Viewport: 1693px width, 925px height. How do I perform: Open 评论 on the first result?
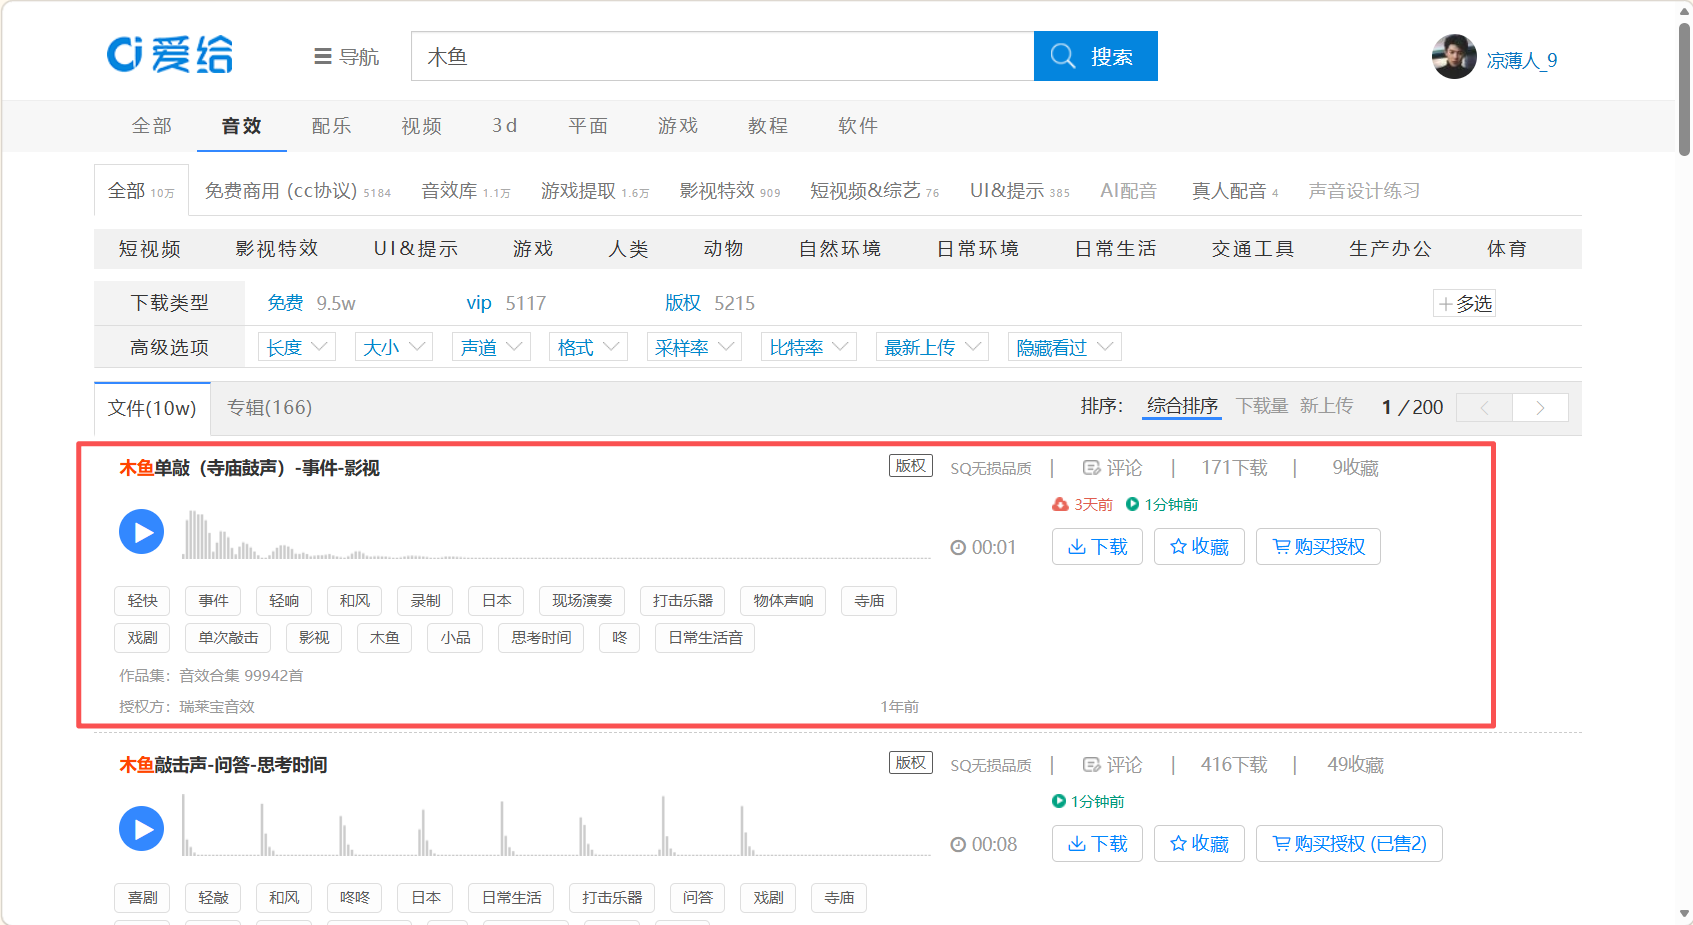pyautogui.click(x=1112, y=468)
